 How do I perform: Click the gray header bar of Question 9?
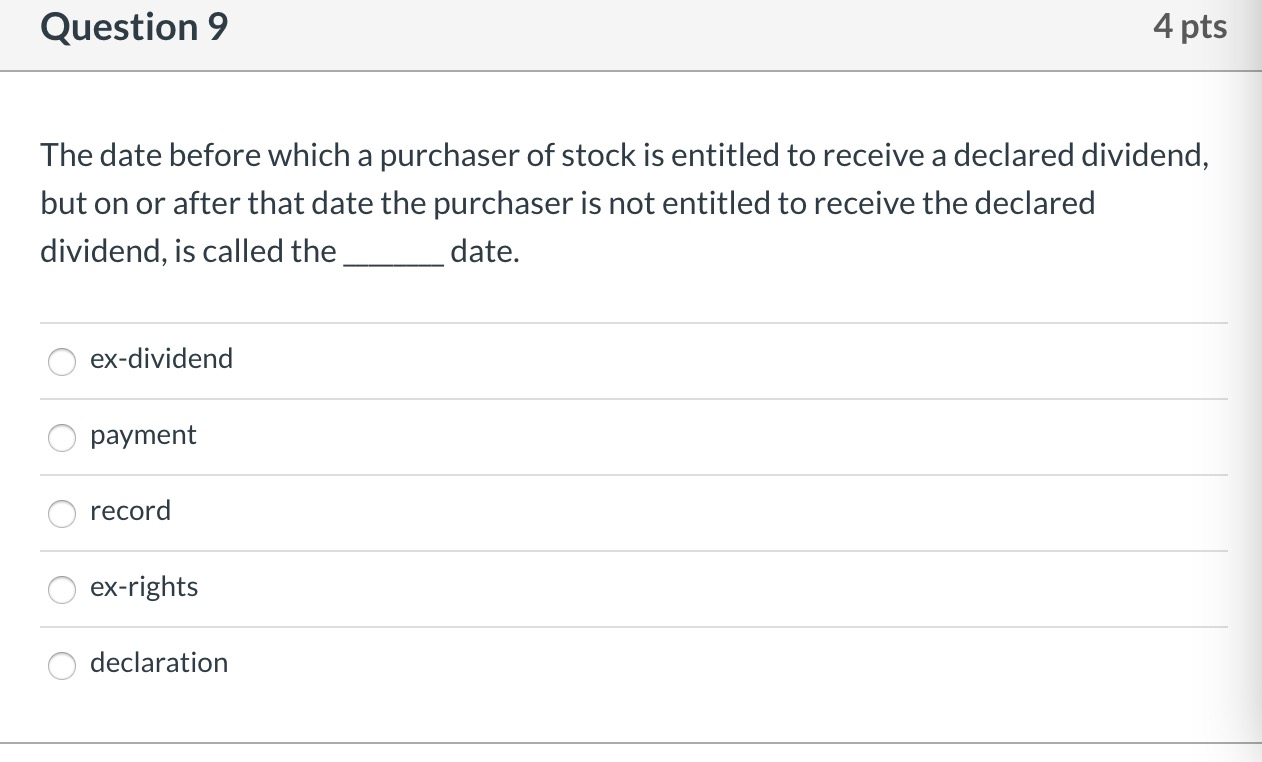pyautogui.click(x=631, y=35)
